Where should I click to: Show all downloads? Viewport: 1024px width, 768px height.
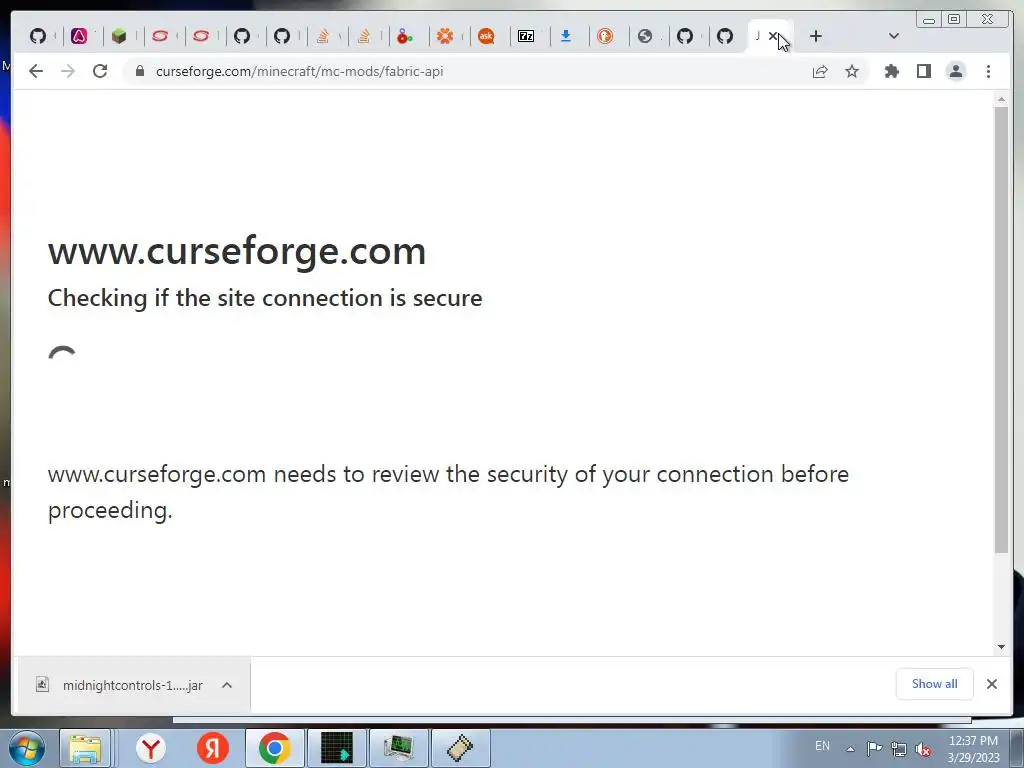point(935,684)
